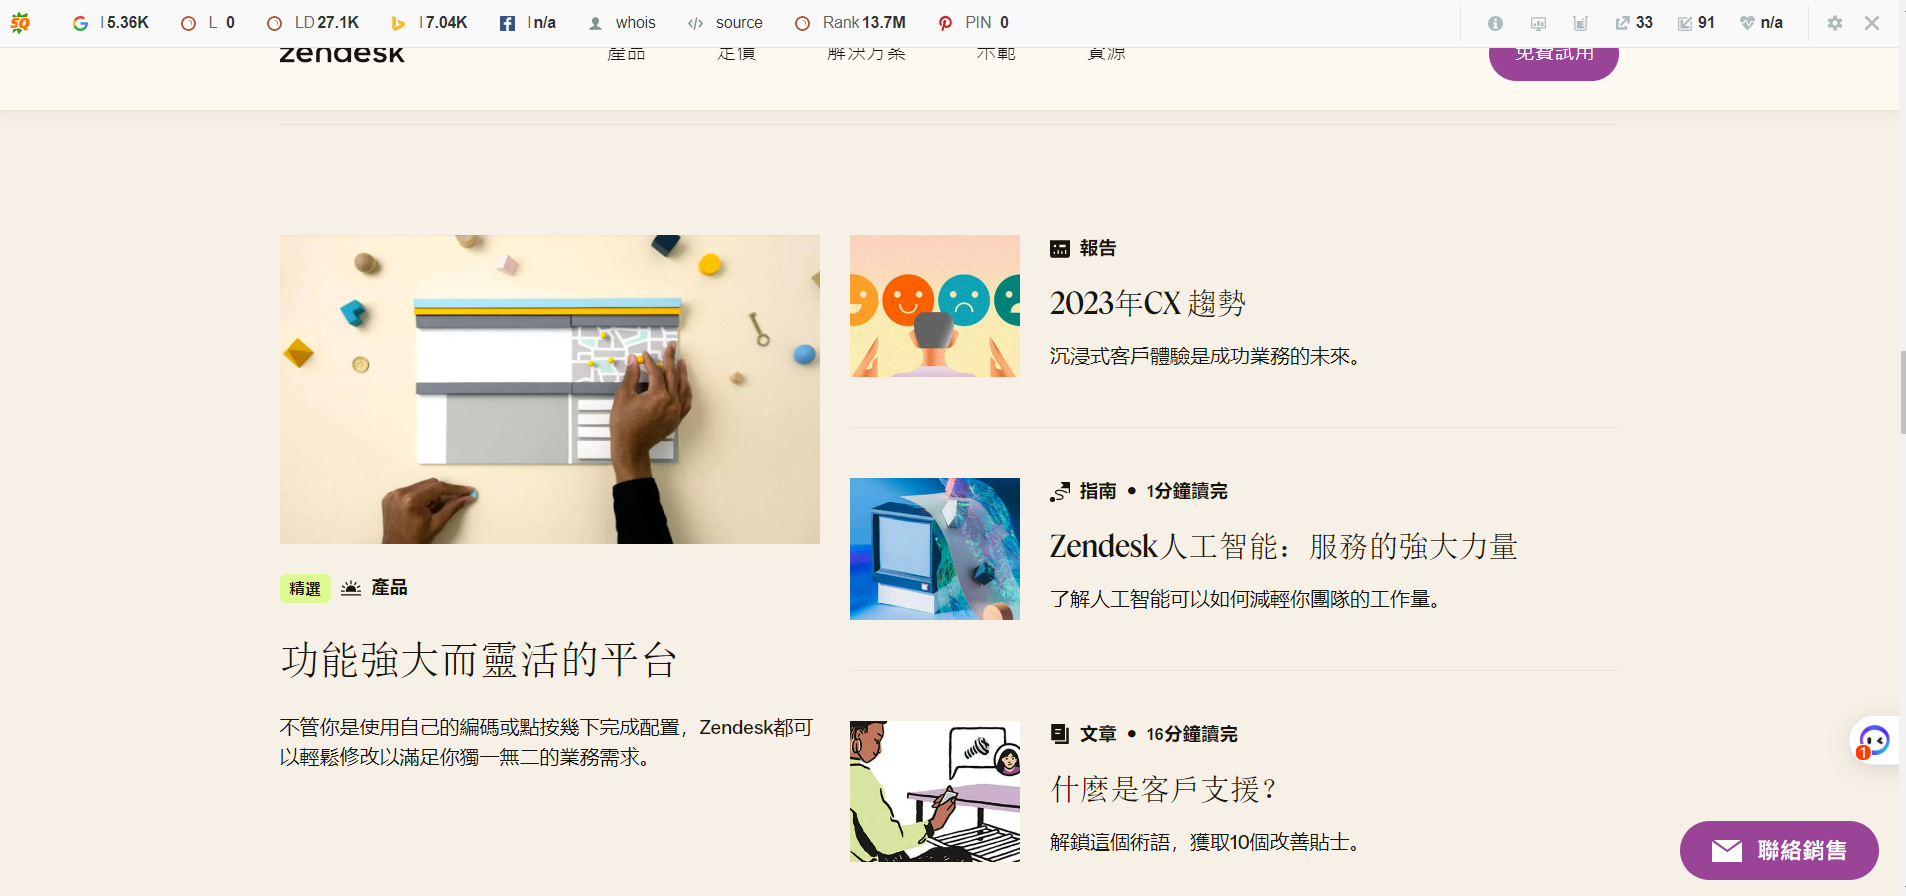Open Zendesk人工智能：服務的強大力量 guide
Viewport: 1906px width, 896px height.
tap(1284, 546)
